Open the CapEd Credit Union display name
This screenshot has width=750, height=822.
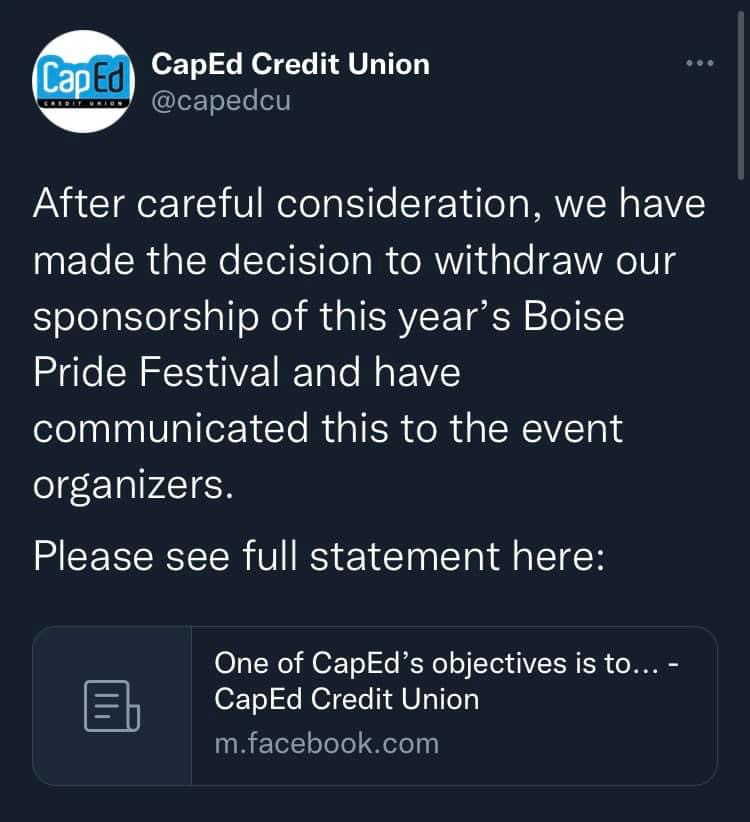[x=290, y=64]
